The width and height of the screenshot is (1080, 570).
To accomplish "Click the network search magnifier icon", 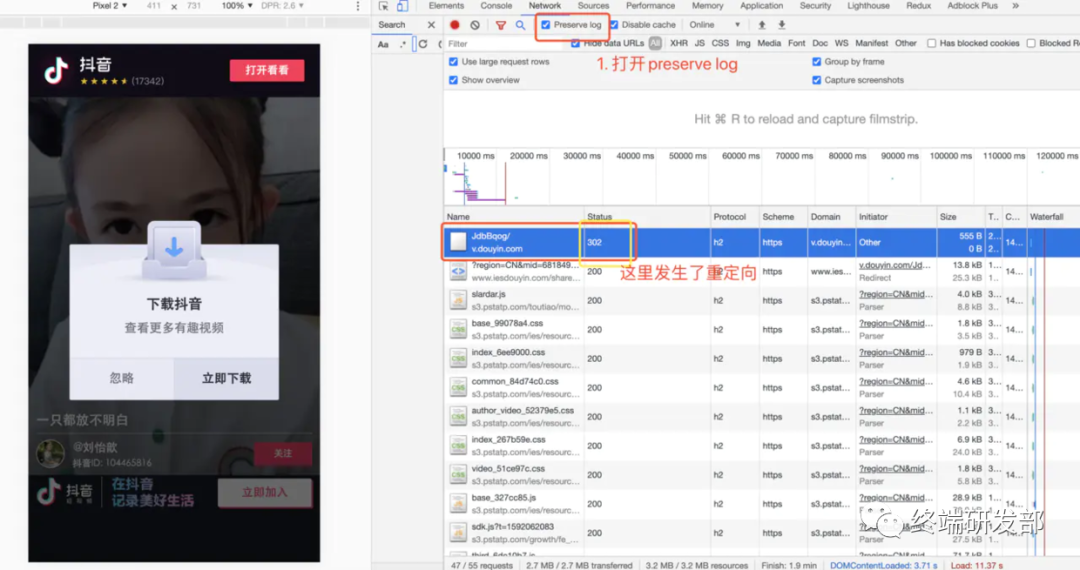I will (521, 25).
